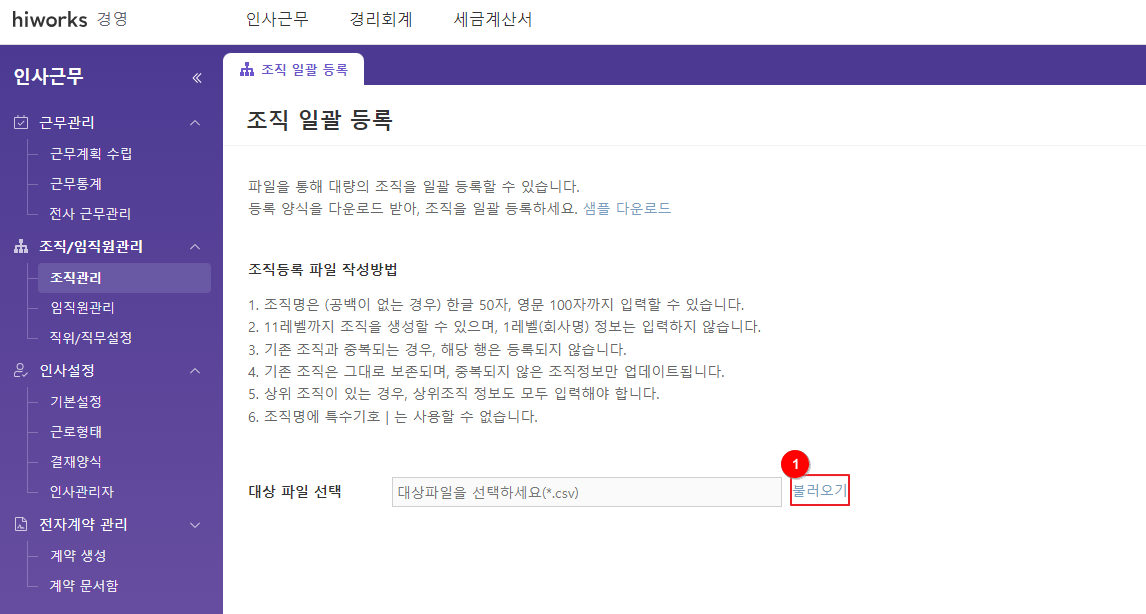Open the 인사근무 top menu
Image resolution: width=1146 pixels, height=614 pixels.
pyautogui.click(x=277, y=19)
